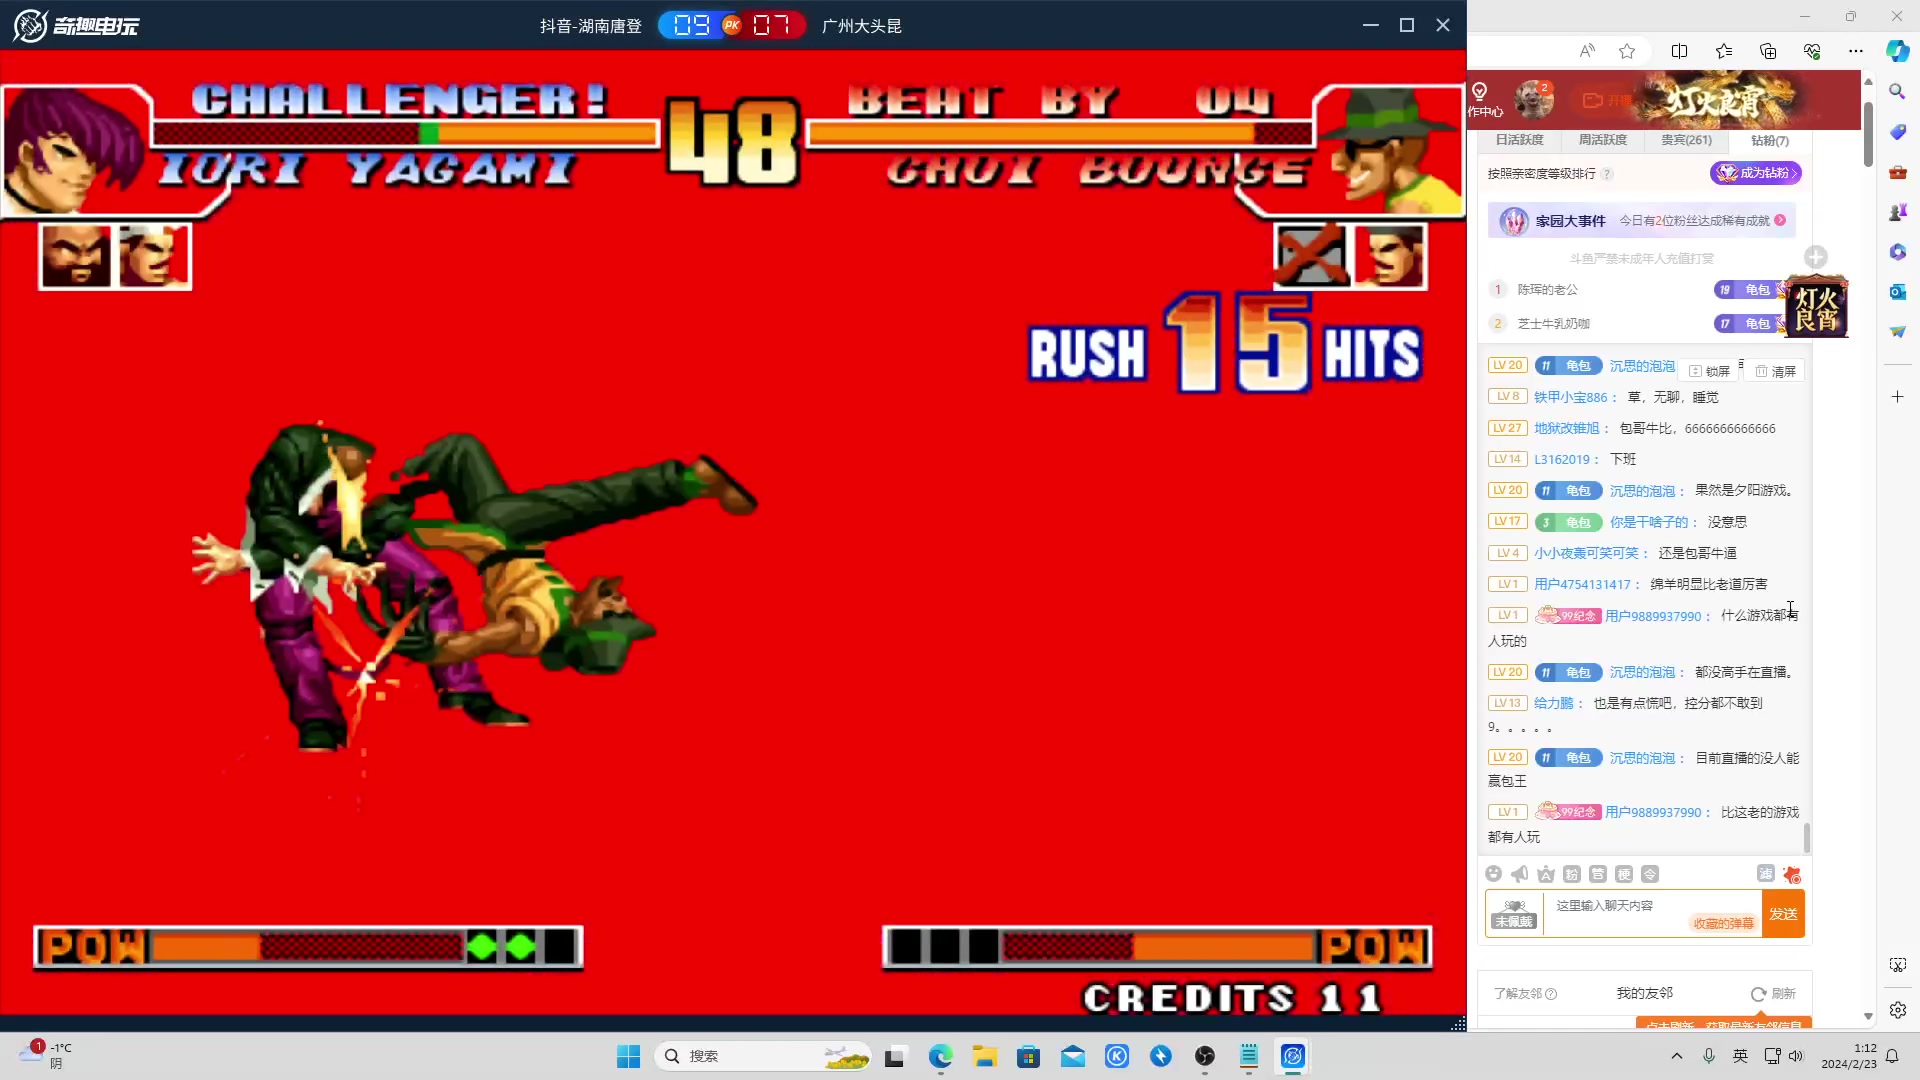Viewport: 1920px width, 1080px height.
Task: Click the help icon beside 按照亲密度等级排行
Action: [1607, 174]
